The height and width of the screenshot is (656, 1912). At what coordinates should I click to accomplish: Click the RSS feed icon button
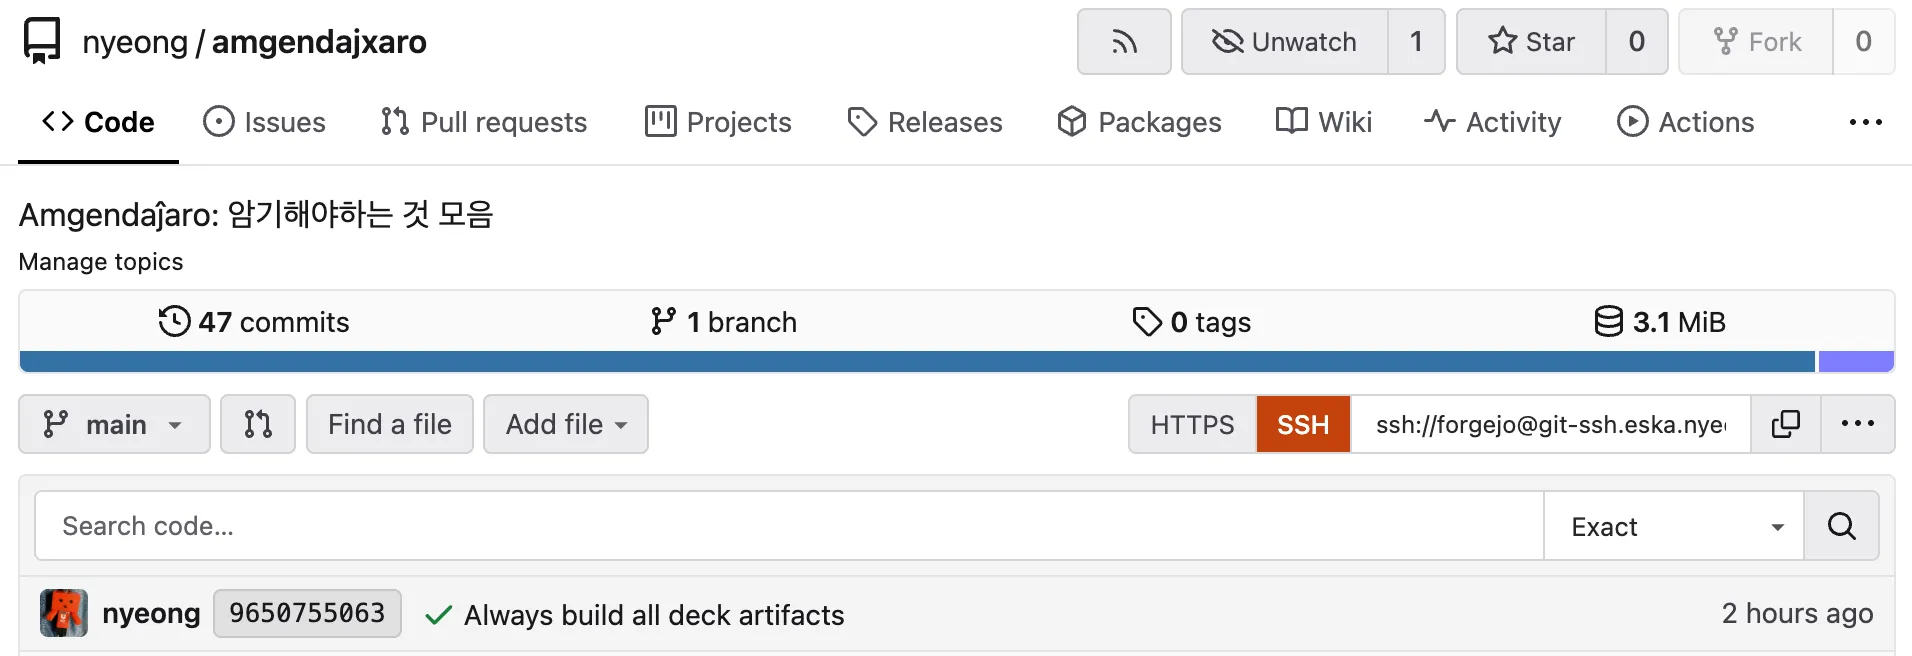[x=1124, y=42]
